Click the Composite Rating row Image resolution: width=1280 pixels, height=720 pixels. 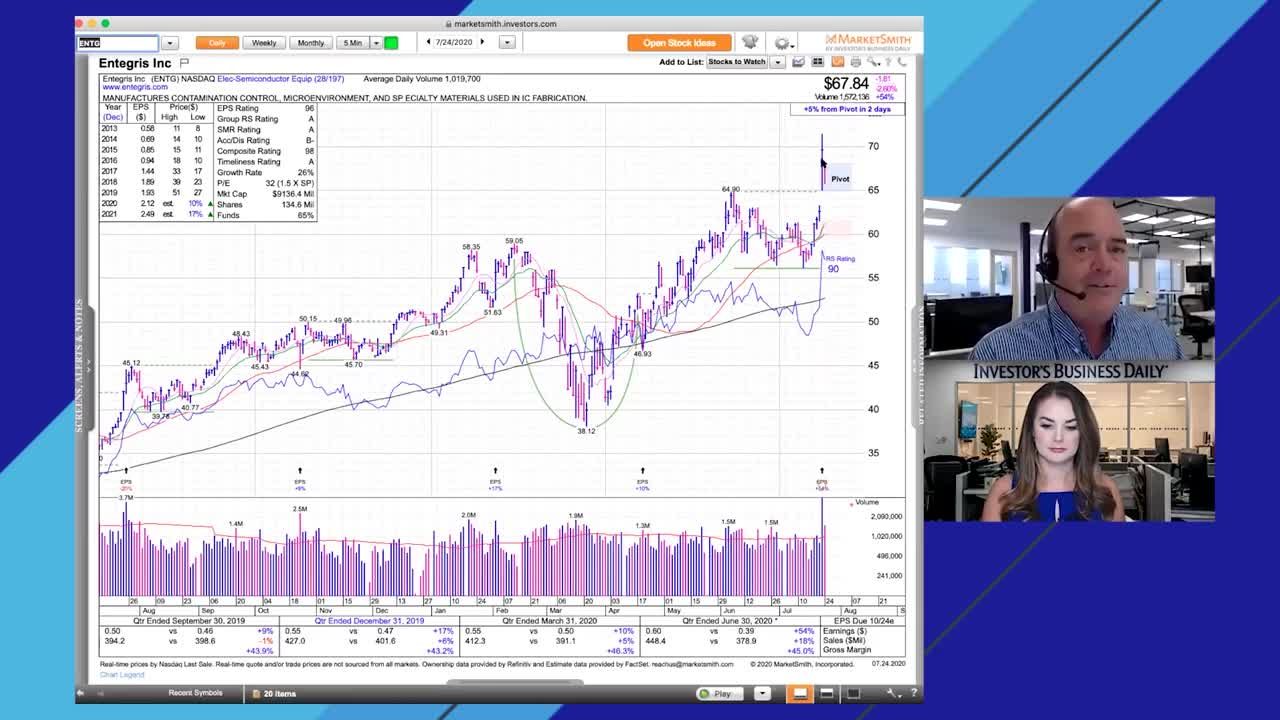click(x=265, y=151)
